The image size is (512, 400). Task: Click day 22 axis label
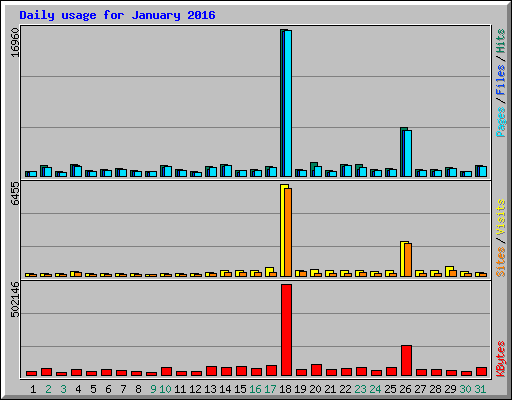click(345, 389)
